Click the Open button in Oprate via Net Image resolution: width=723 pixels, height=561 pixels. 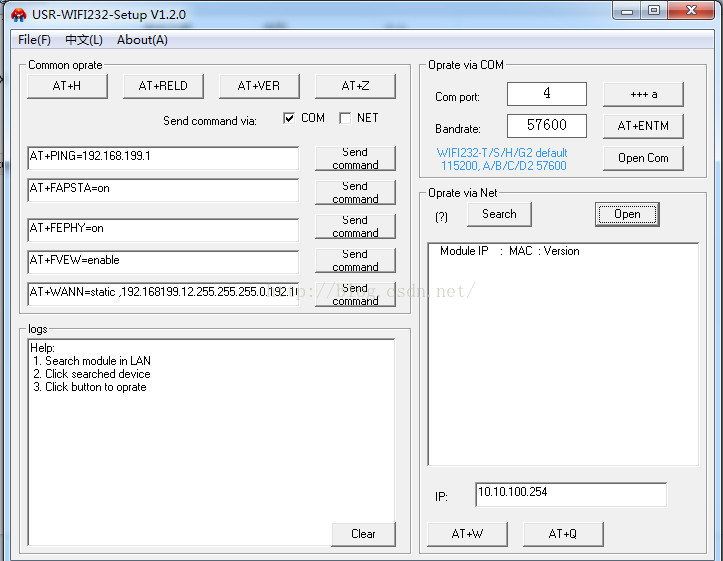tap(627, 214)
